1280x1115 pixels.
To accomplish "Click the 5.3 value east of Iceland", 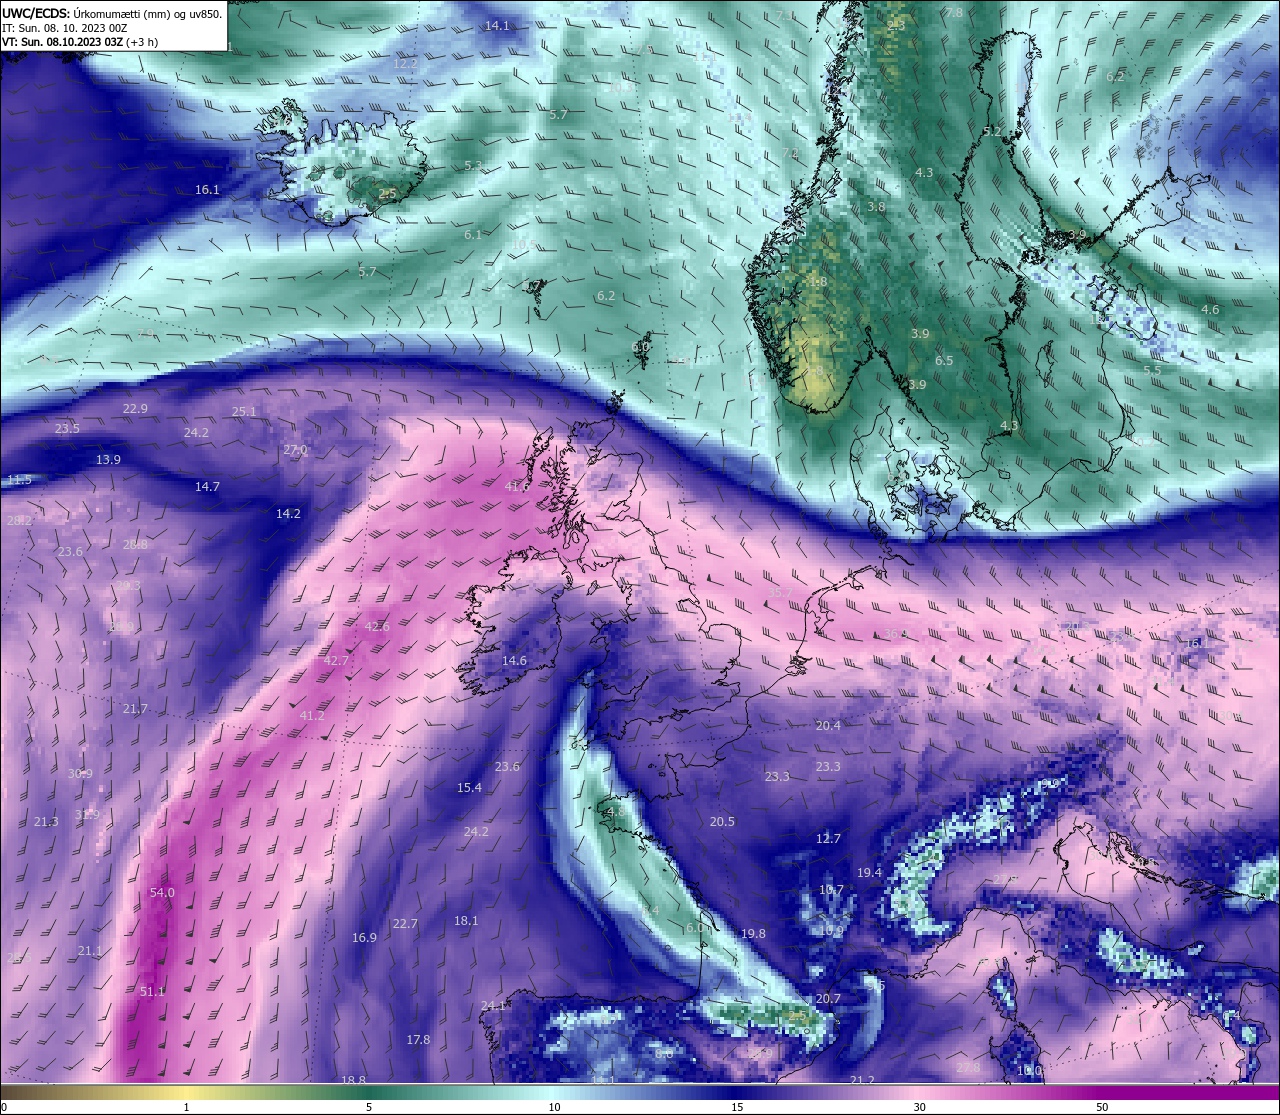I will [x=473, y=166].
